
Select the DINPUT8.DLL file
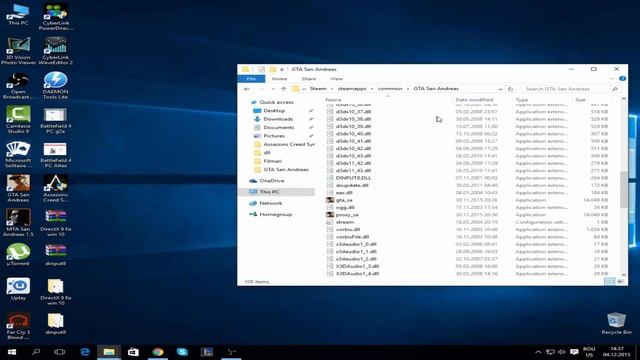pos(353,178)
